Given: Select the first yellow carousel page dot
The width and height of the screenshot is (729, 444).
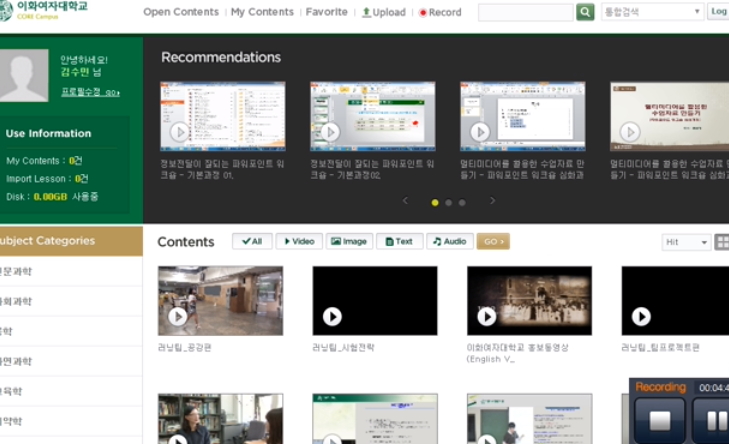Looking at the screenshot, I should (435, 202).
